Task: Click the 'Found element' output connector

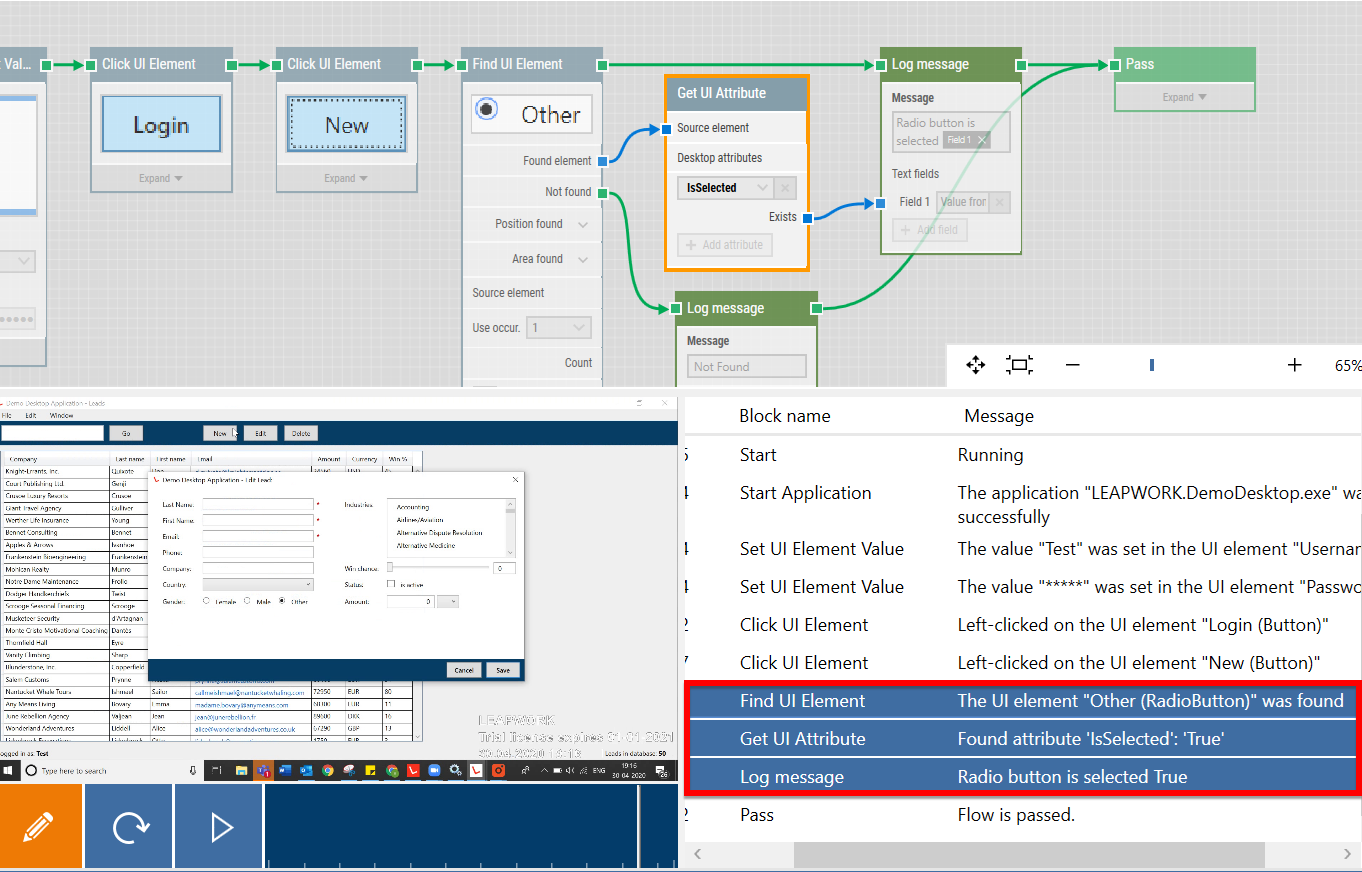Action: point(602,160)
